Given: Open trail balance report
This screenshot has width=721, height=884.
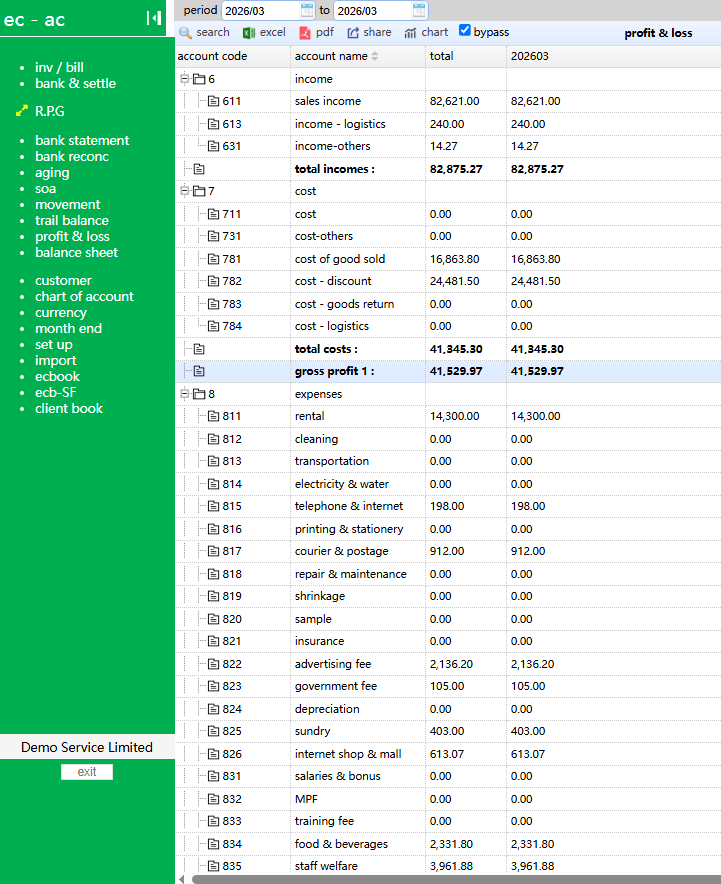Looking at the screenshot, I should (72, 220).
